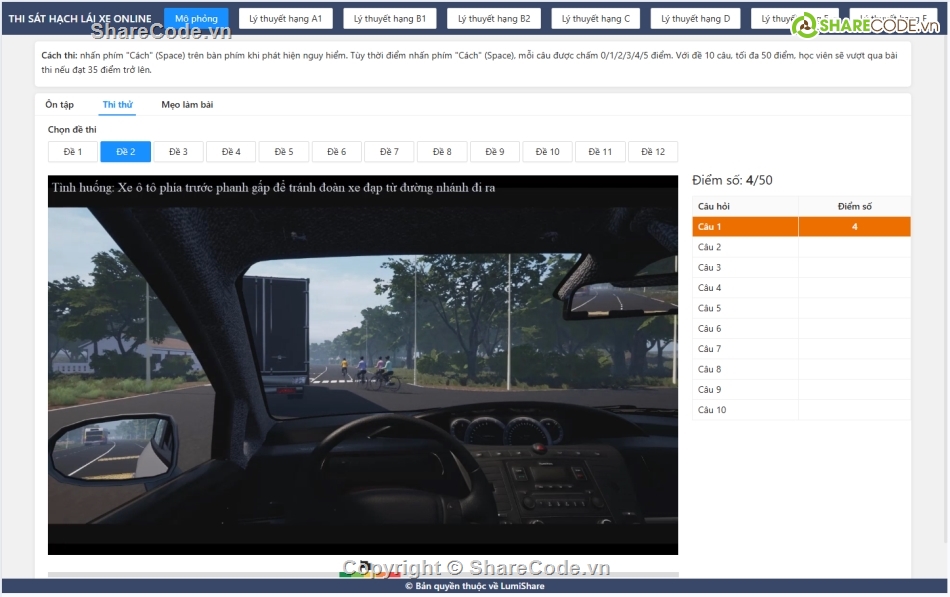Viewport: 950px width, 597px height.
Task: Open the Mẹo làm bài tab
Action: pos(187,105)
